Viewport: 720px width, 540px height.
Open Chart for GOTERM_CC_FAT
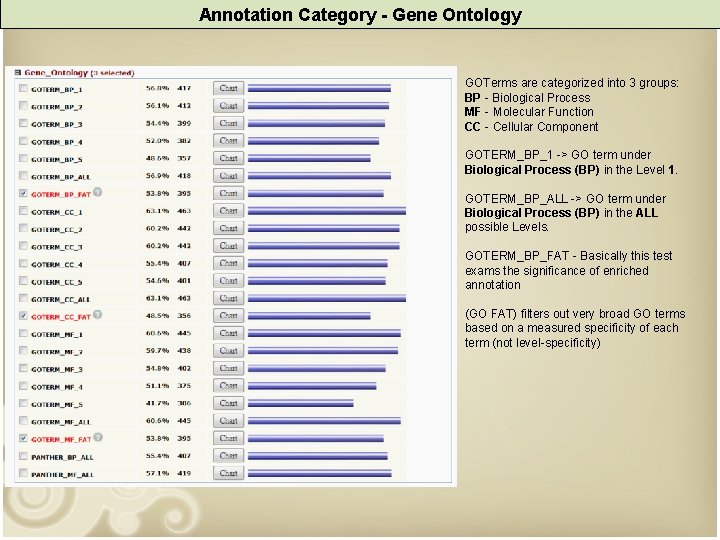(x=228, y=316)
